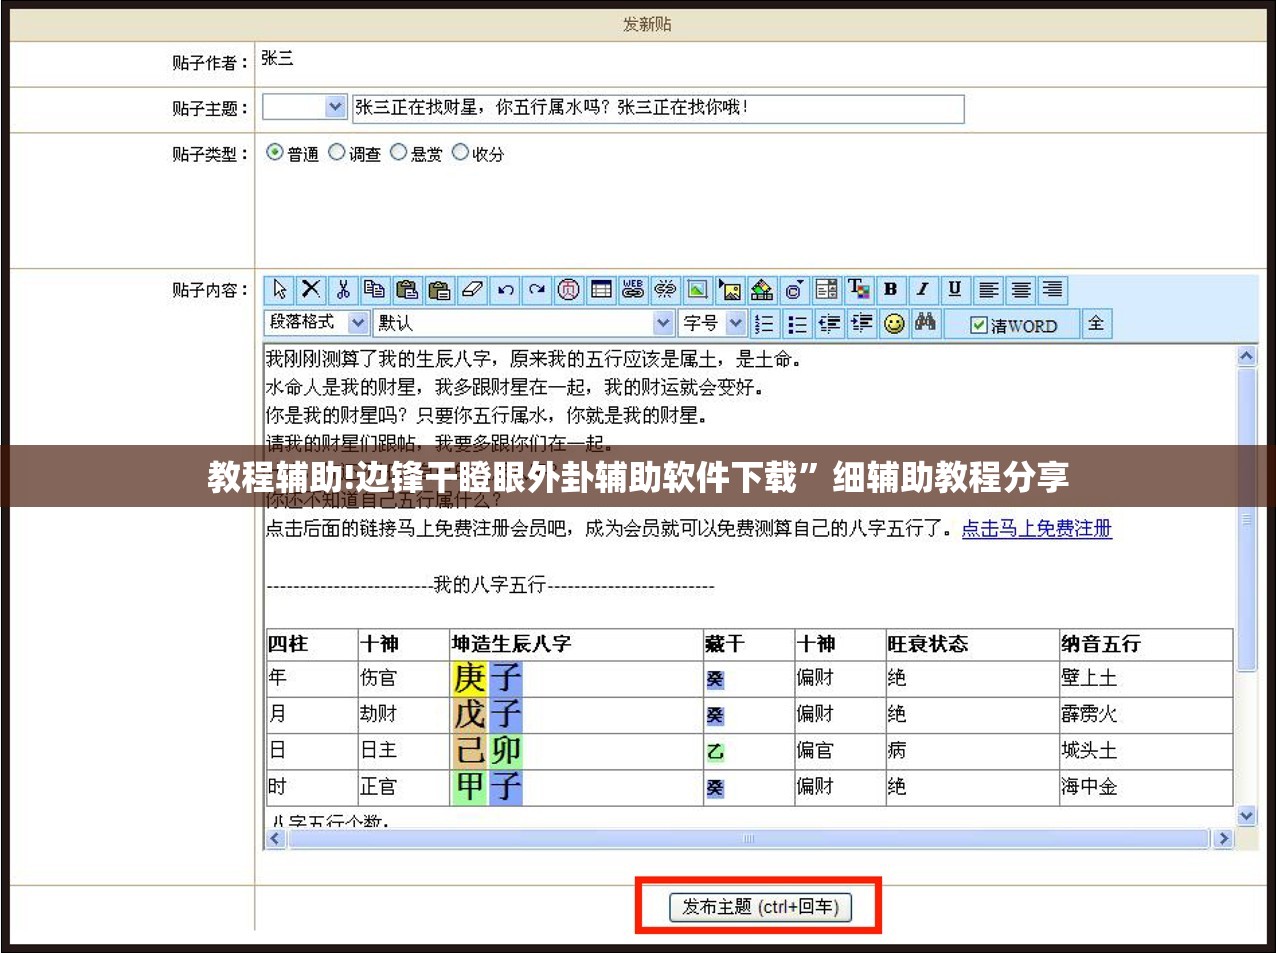
Task: Open the 段落格式 paragraph format dropdown
Action: (317, 322)
